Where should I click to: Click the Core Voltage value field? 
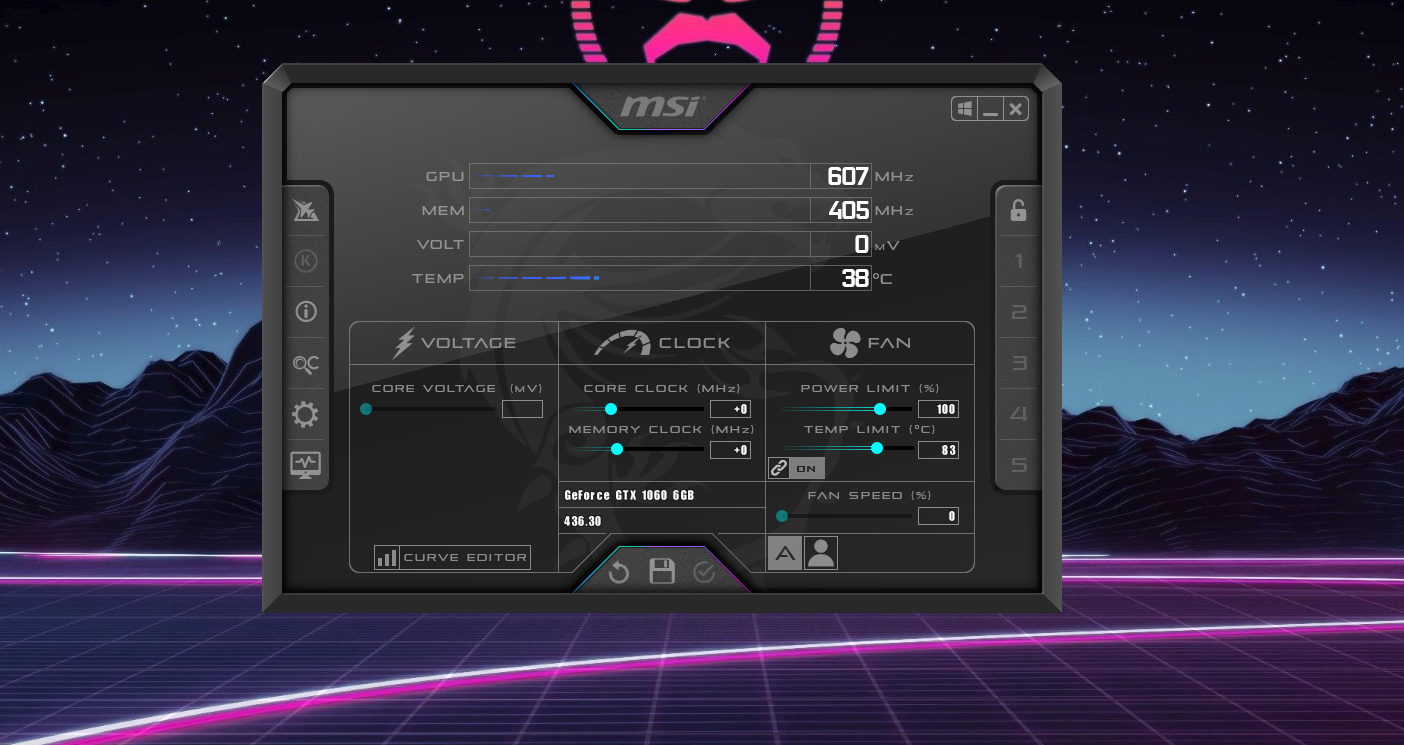[x=522, y=409]
